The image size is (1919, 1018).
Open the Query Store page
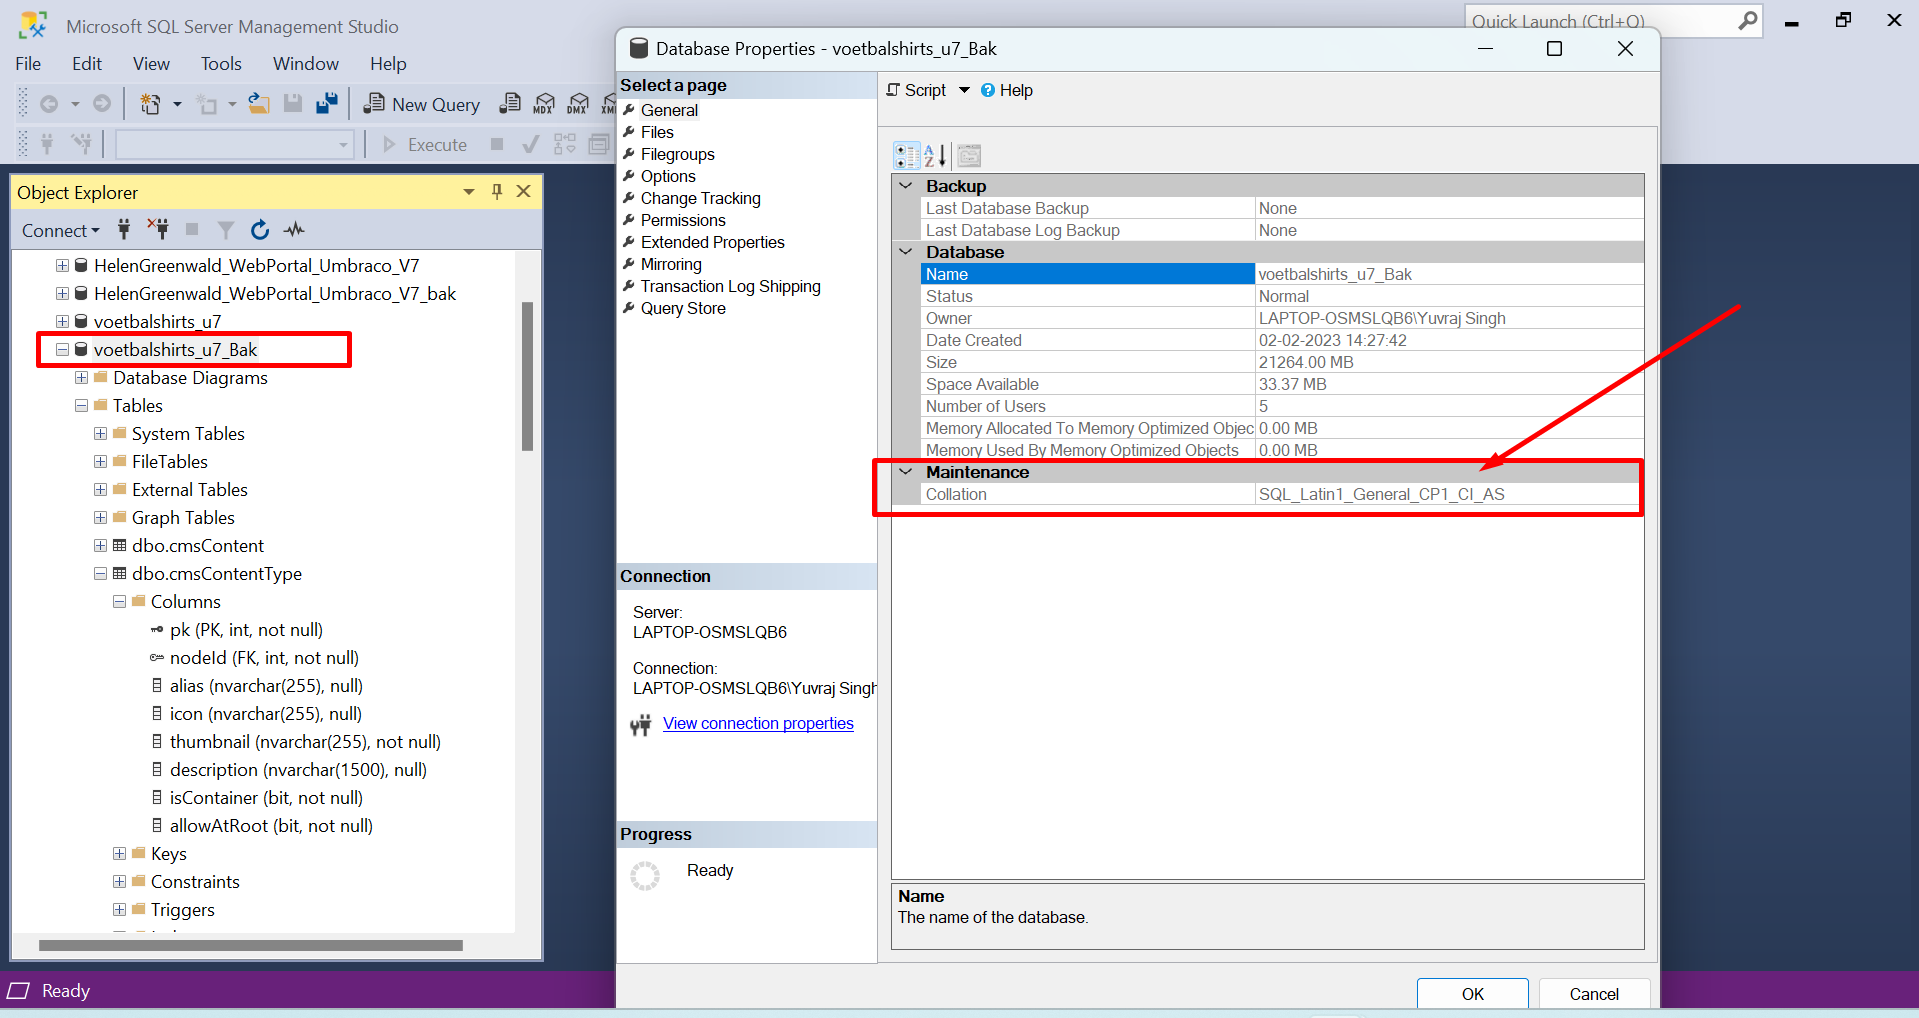tap(683, 308)
